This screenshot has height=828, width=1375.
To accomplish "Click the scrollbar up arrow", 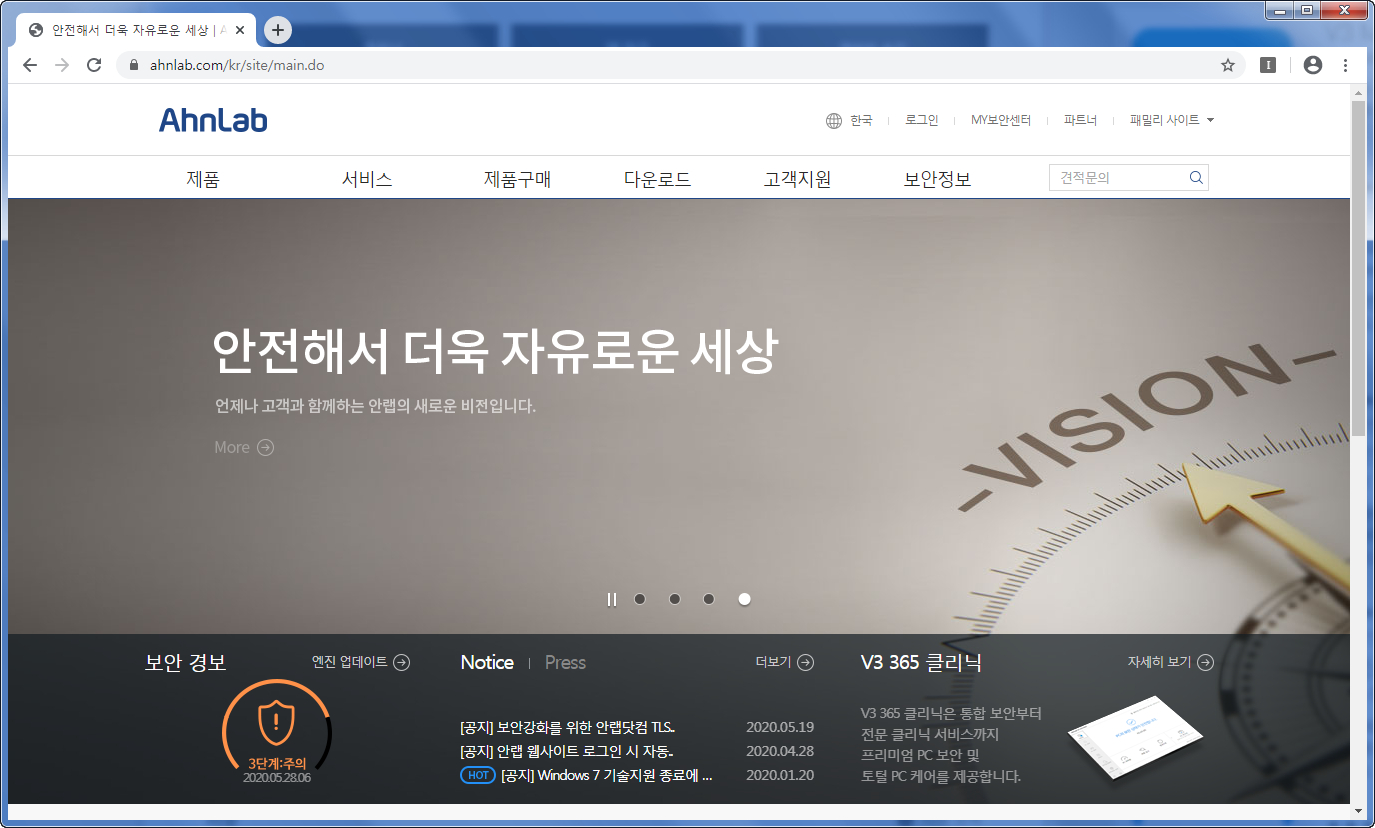I will (1358, 93).
